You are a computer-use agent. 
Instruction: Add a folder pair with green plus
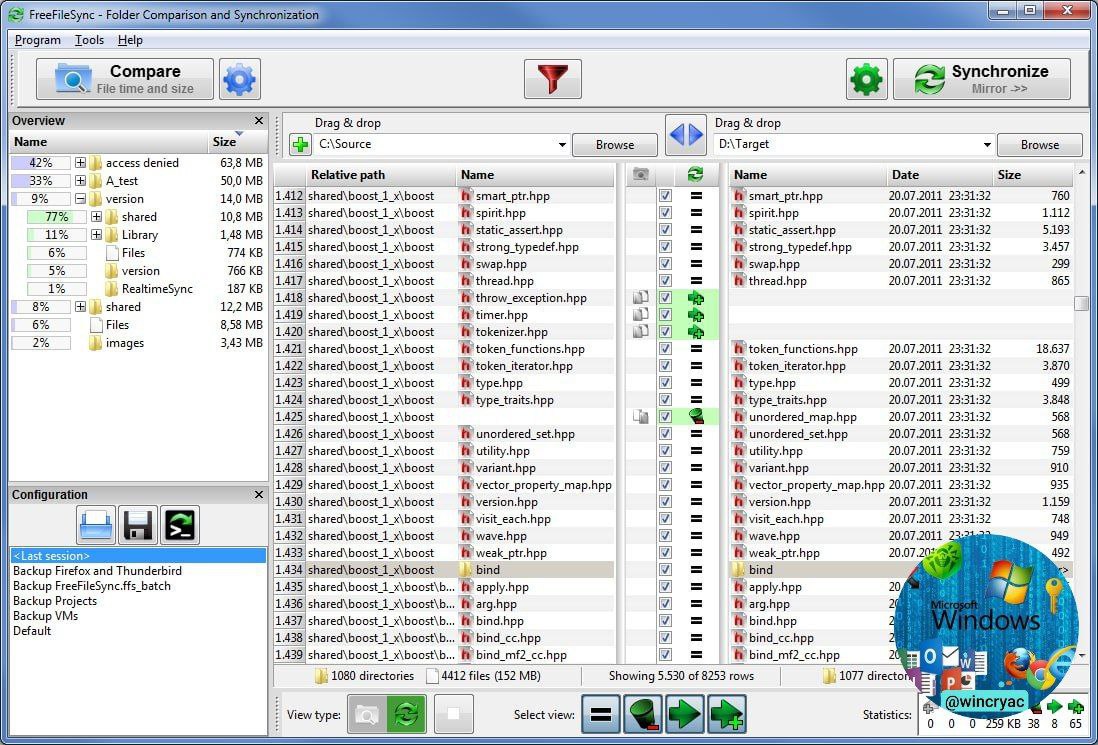[300, 145]
